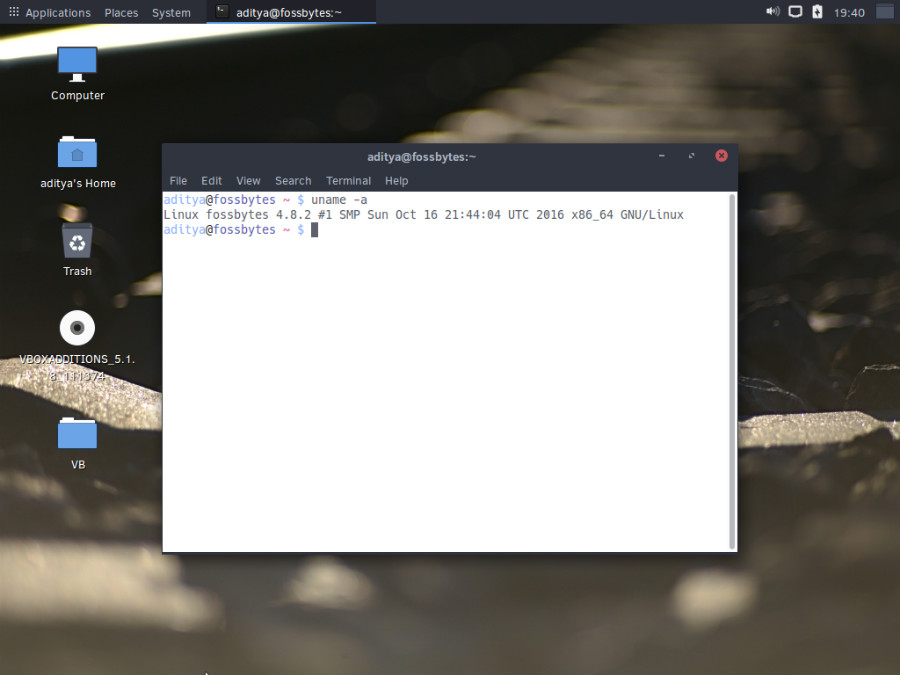Click the terminal vertical scrollbar
Image resolution: width=900 pixels, height=675 pixels.
click(732, 370)
